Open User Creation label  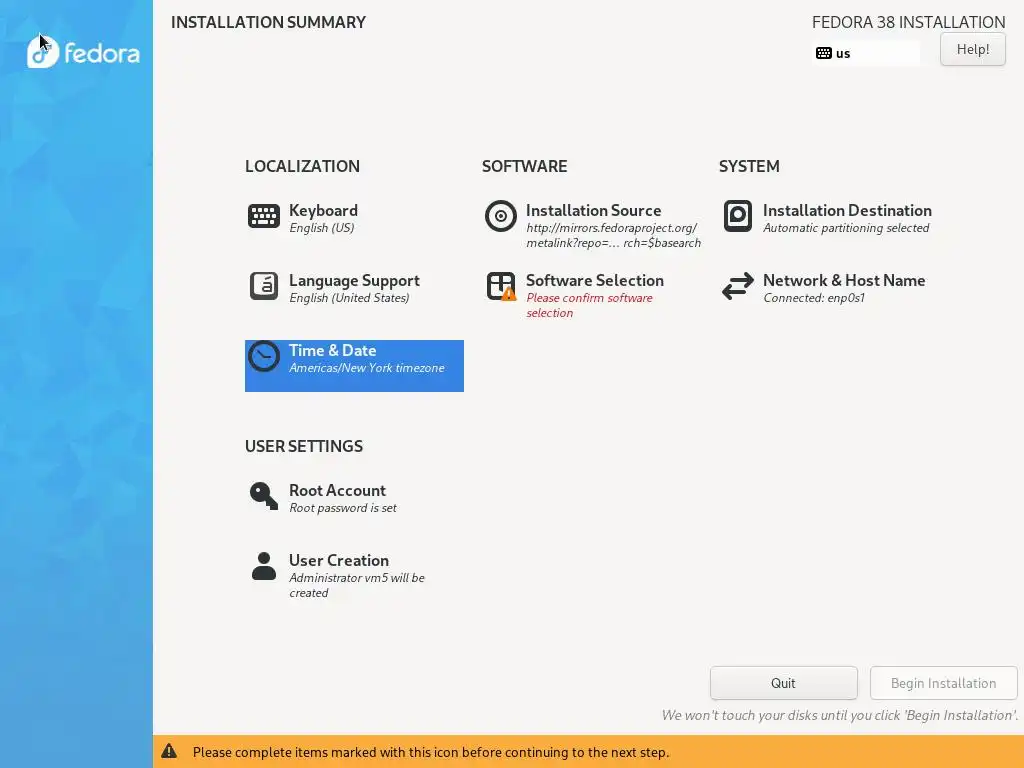pyautogui.click(x=339, y=560)
